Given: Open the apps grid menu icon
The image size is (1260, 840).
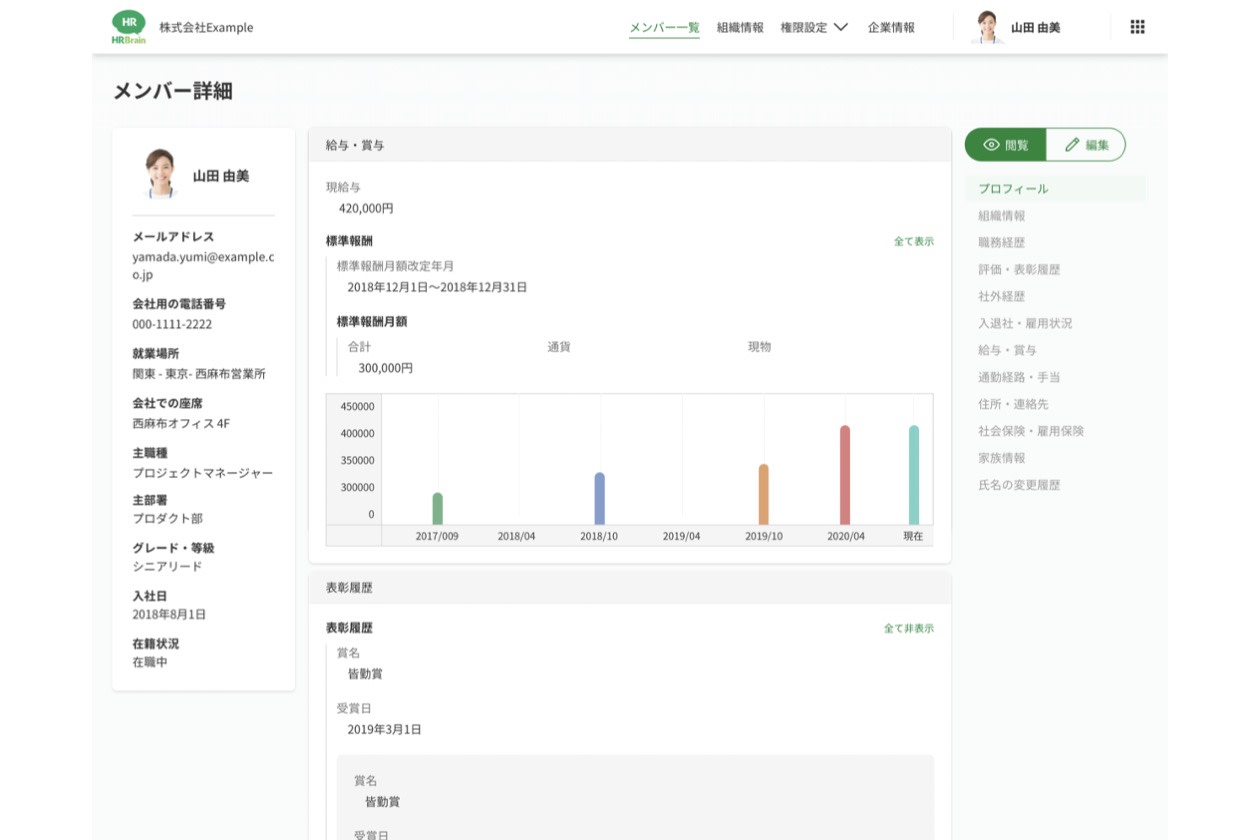Looking at the screenshot, I should click(1137, 27).
